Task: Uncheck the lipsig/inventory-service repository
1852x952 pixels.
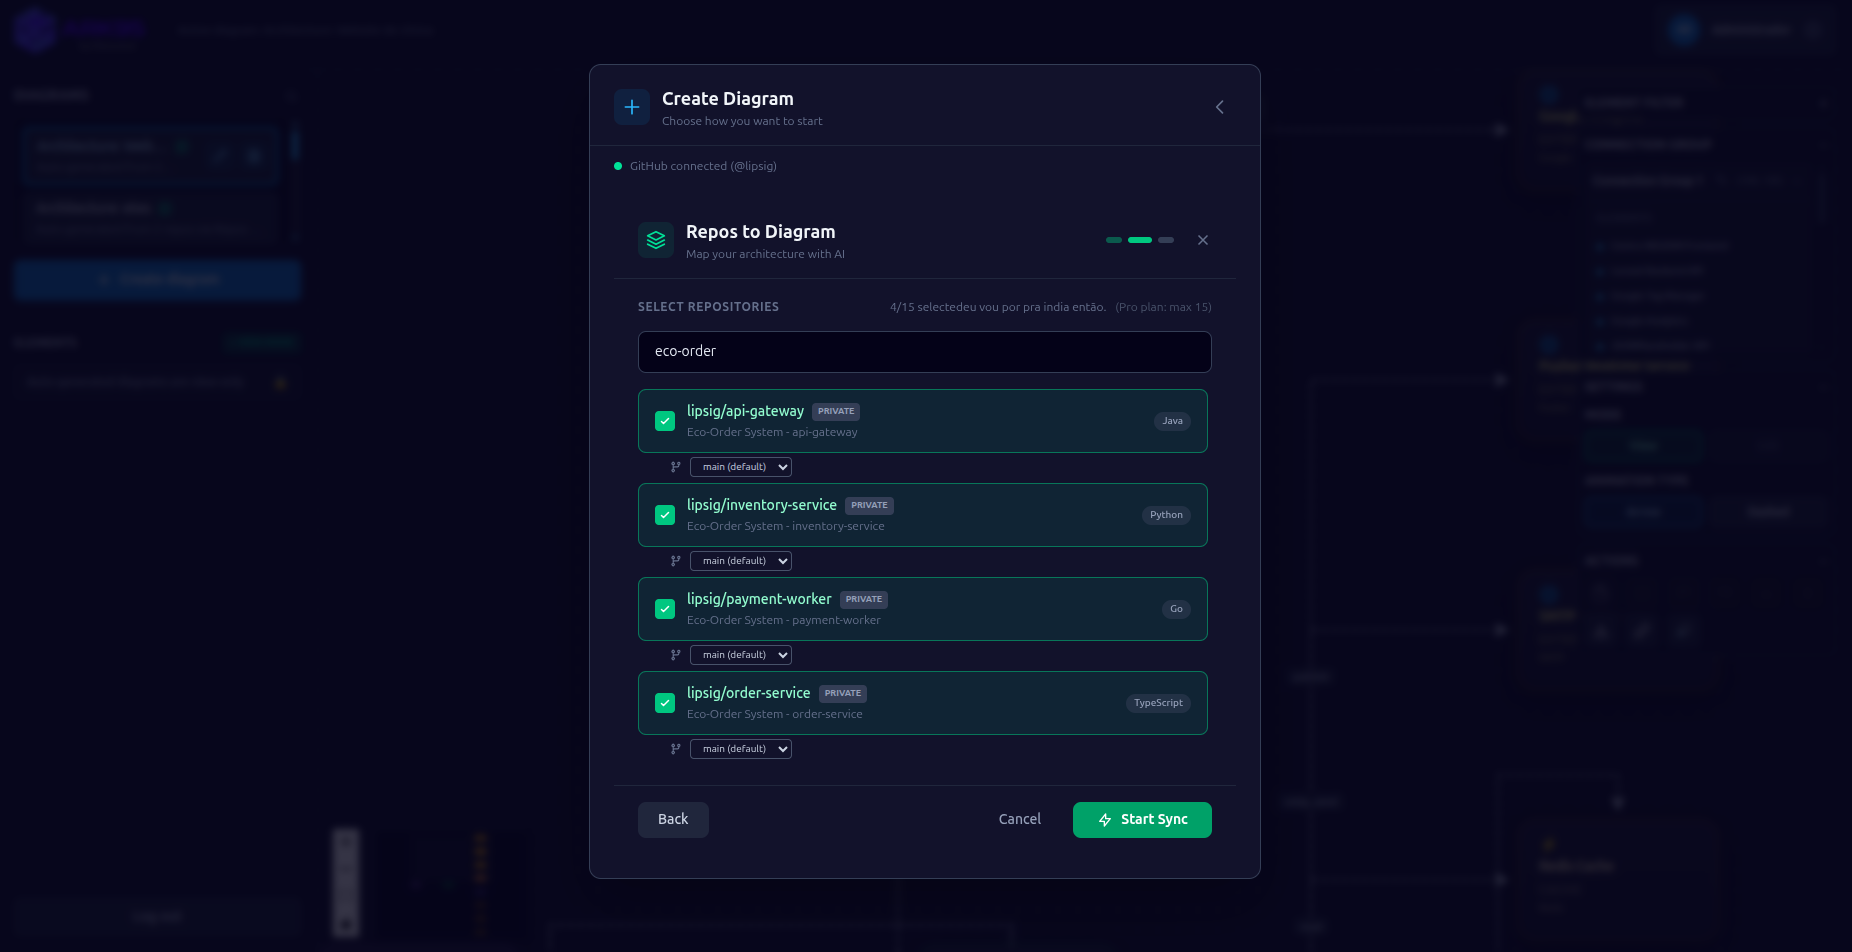Action: coord(664,515)
